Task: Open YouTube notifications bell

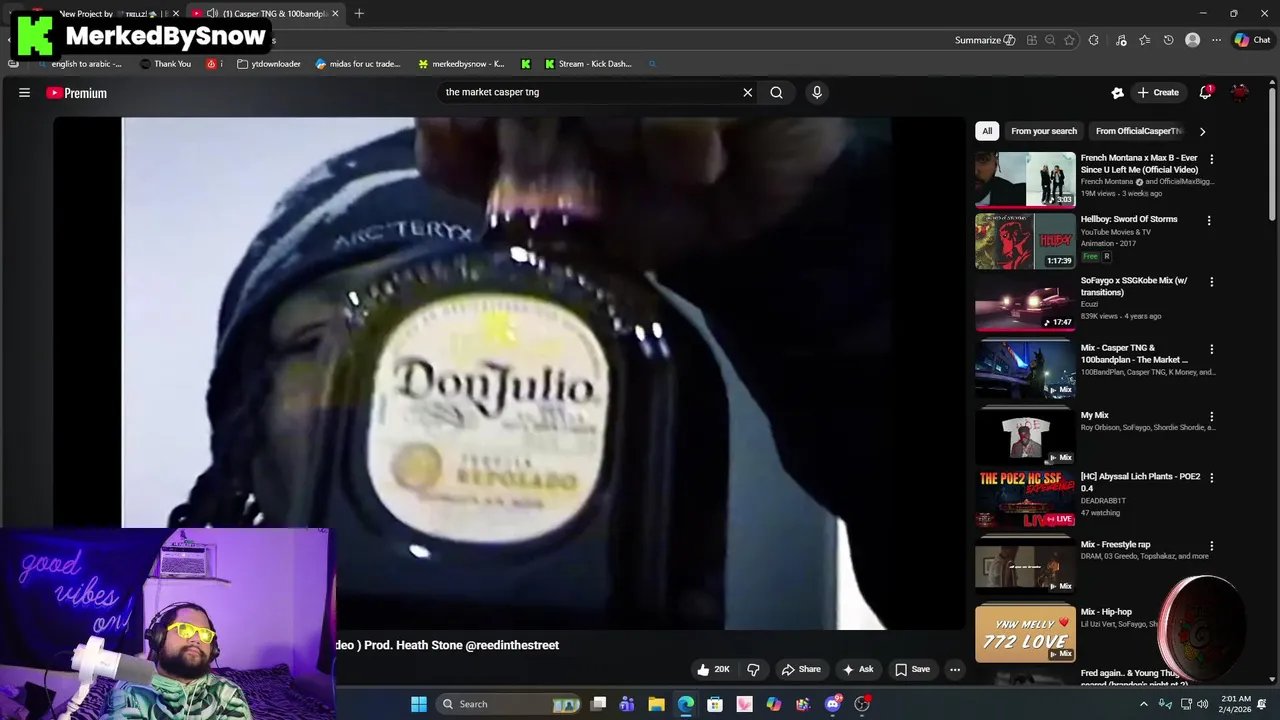Action: click(x=1206, y=92)
